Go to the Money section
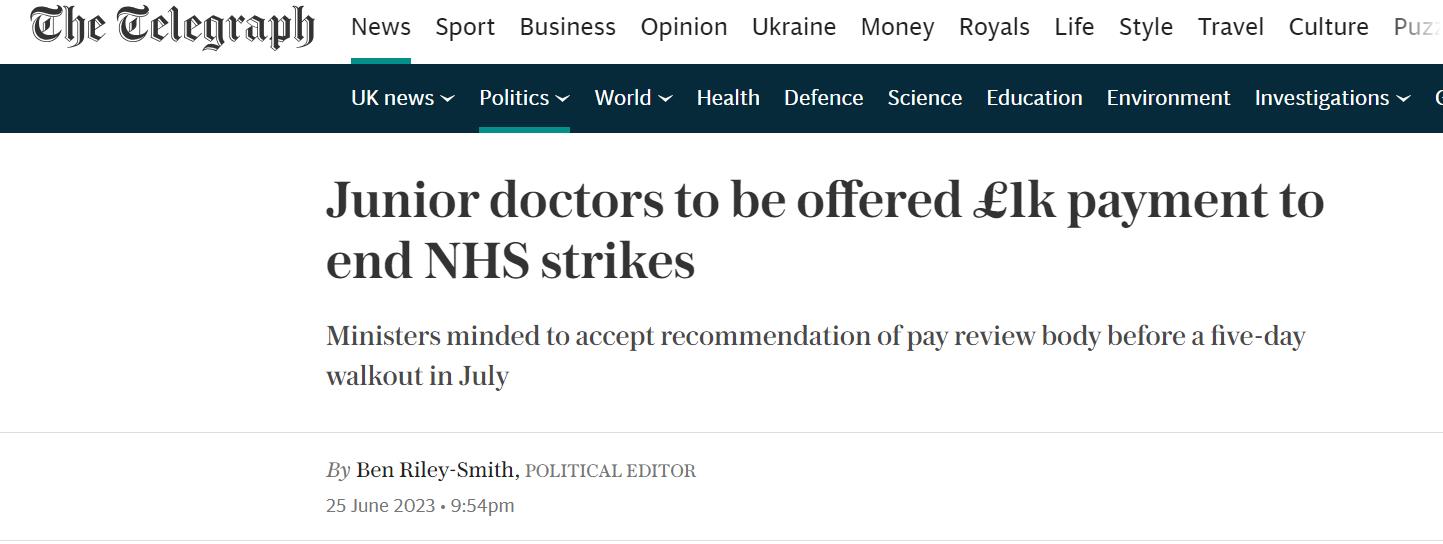 coord(897,27)
